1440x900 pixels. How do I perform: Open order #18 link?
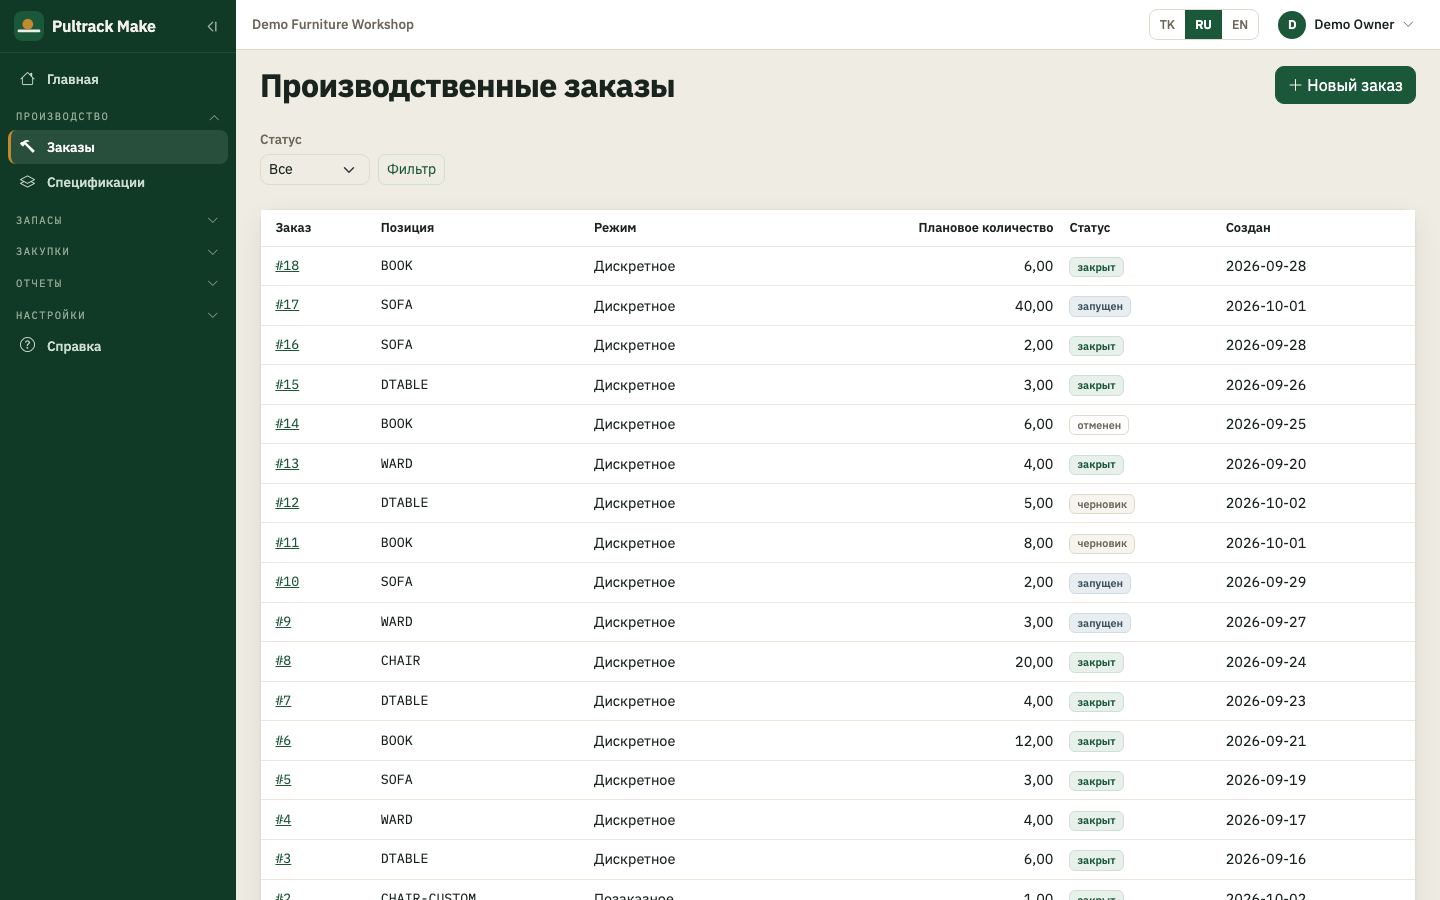[x=287, y=266]
